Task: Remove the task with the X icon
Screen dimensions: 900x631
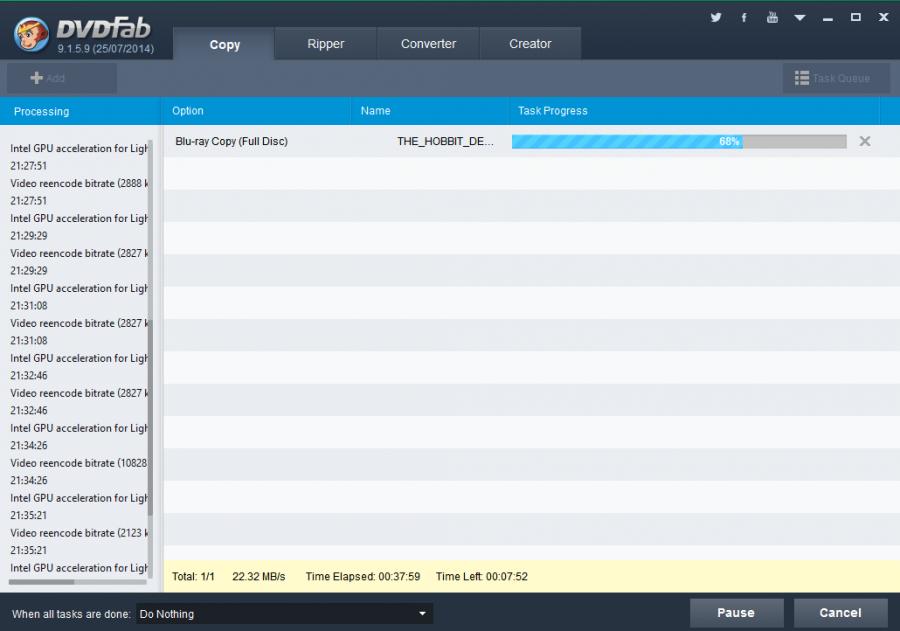Action: [864, 141]
